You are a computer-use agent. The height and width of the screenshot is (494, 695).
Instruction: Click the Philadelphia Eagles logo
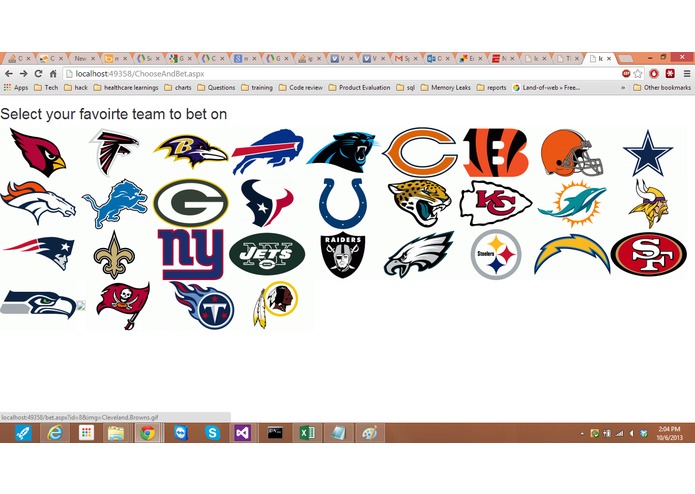click(x=419, y=255)
